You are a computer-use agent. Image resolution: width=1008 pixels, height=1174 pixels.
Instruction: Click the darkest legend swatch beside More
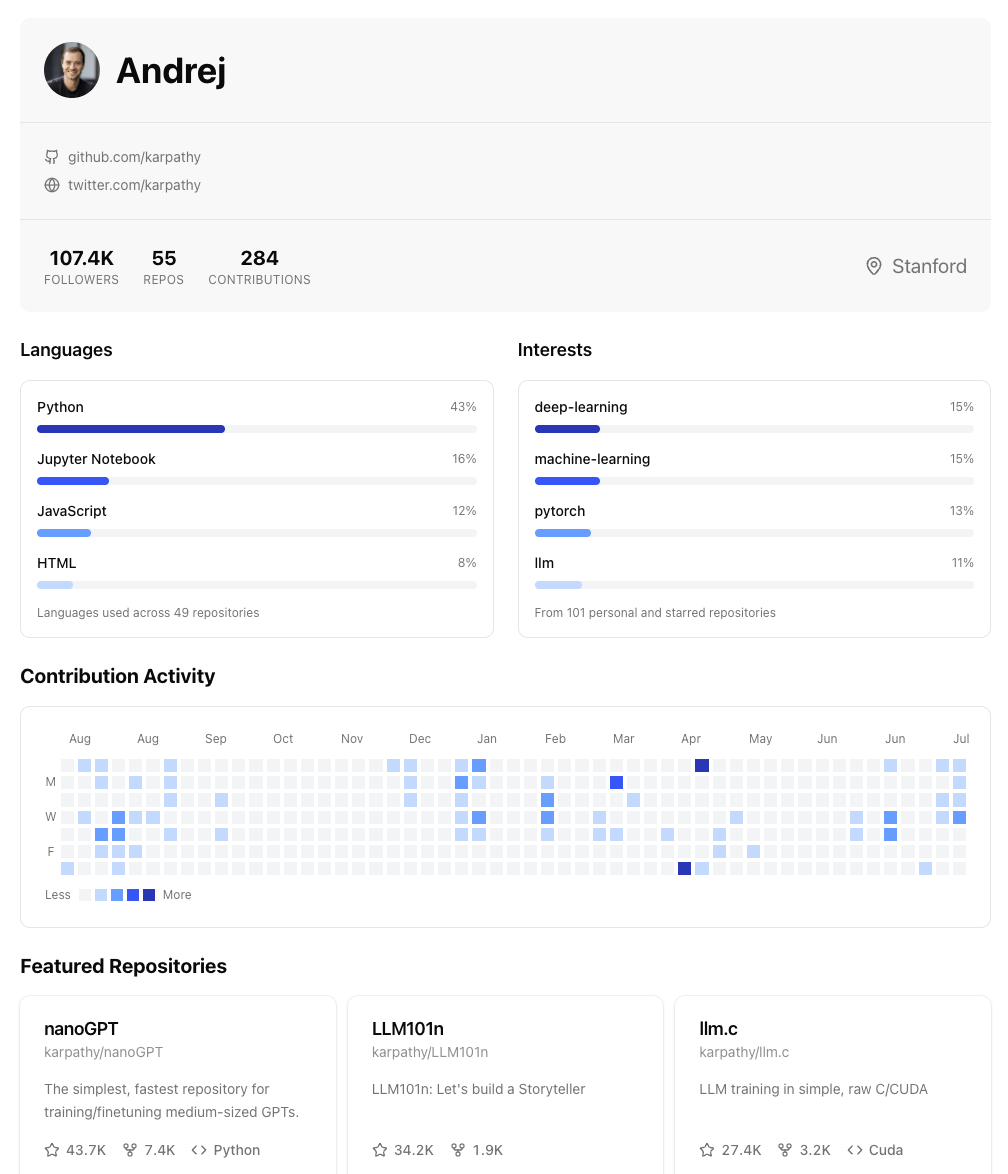tap(149, 895)
